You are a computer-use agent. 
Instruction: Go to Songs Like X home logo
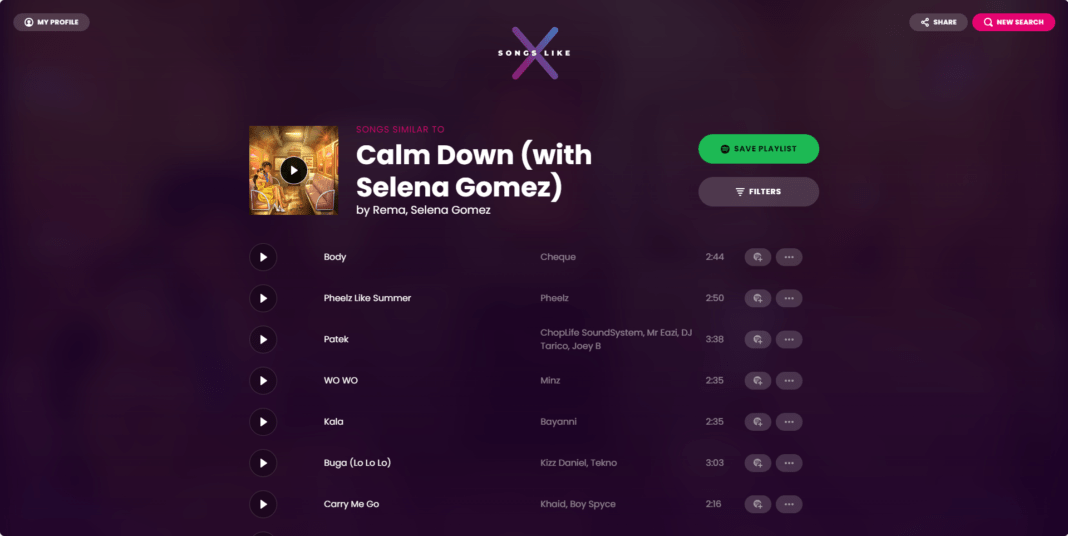coord(535,53)
